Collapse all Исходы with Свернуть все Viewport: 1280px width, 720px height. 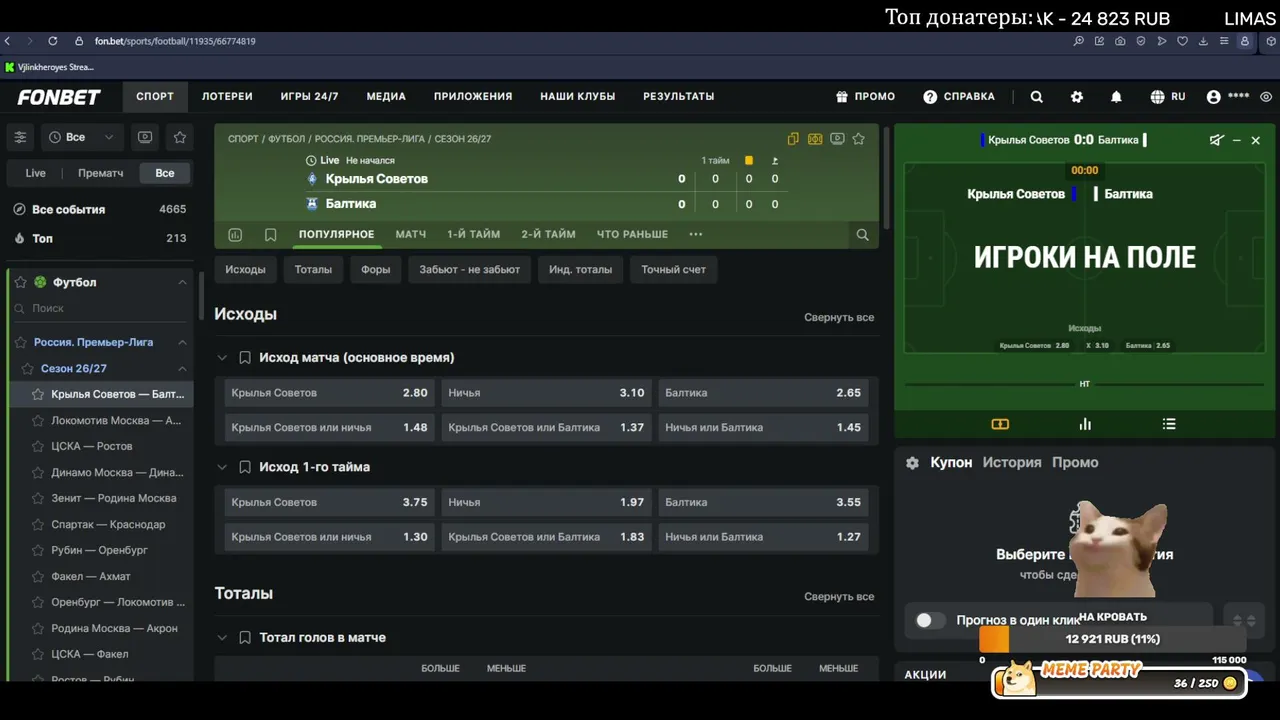(839, 317)
